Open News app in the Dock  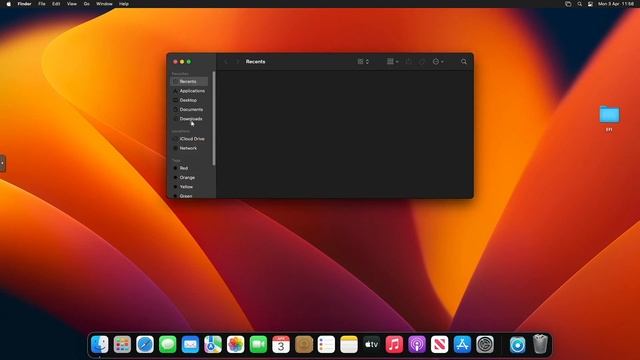point(439,344)
